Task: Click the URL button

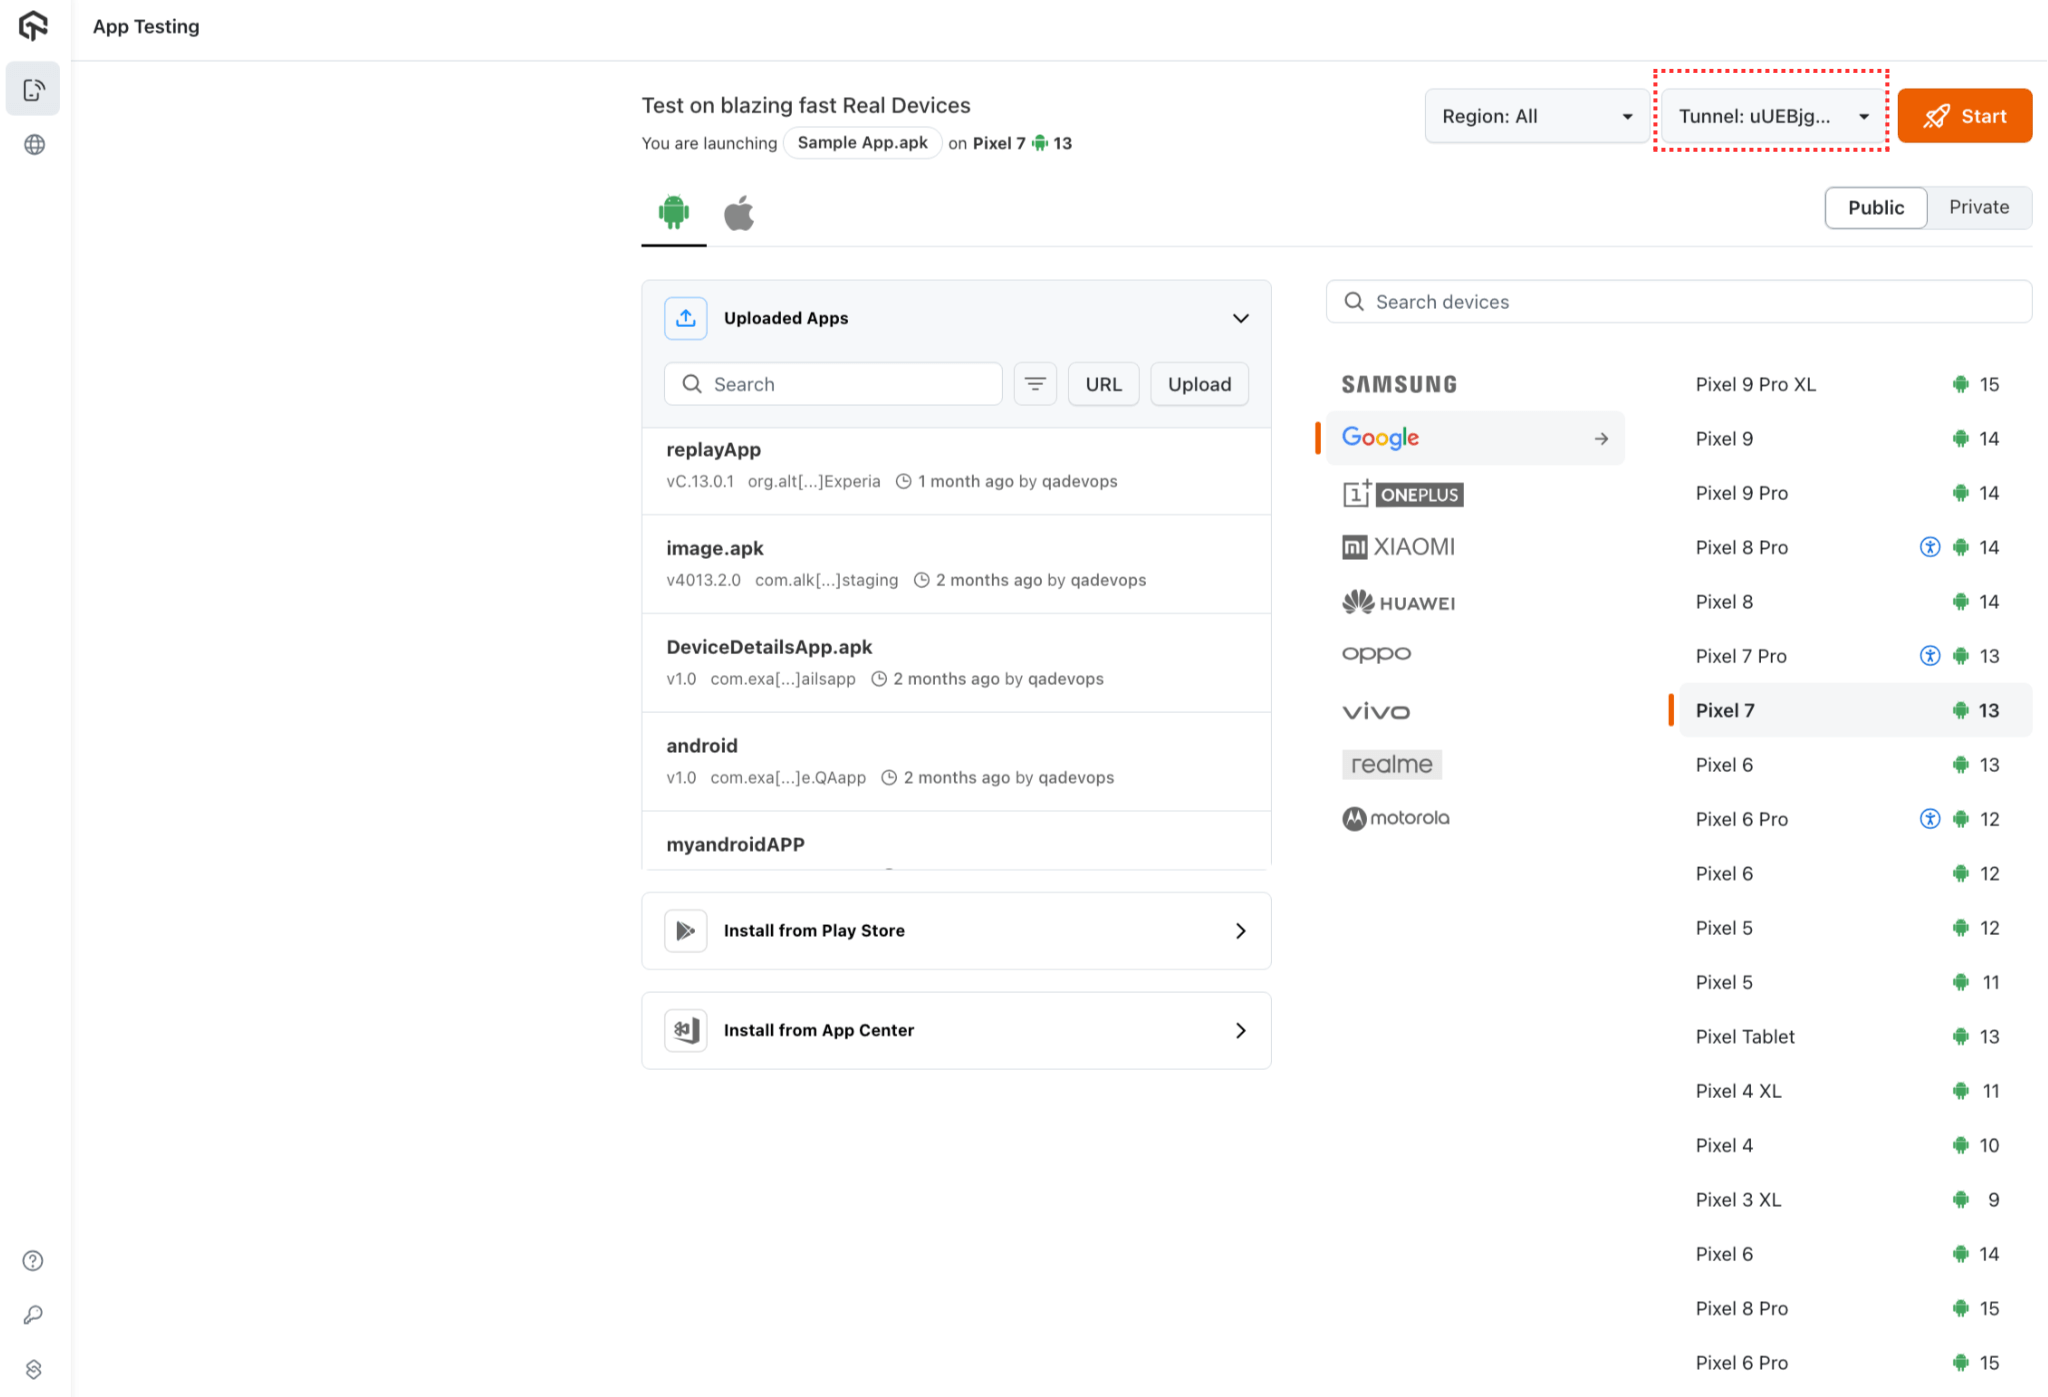Action: pos(1103,384)
